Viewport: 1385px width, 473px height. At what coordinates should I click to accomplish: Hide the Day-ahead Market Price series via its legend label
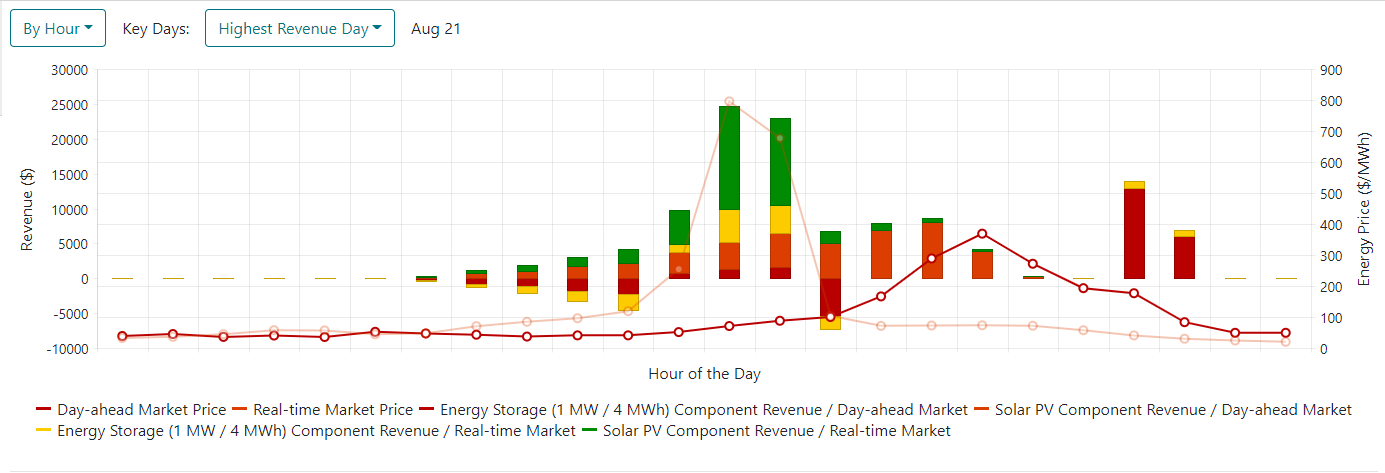point(141,409)
